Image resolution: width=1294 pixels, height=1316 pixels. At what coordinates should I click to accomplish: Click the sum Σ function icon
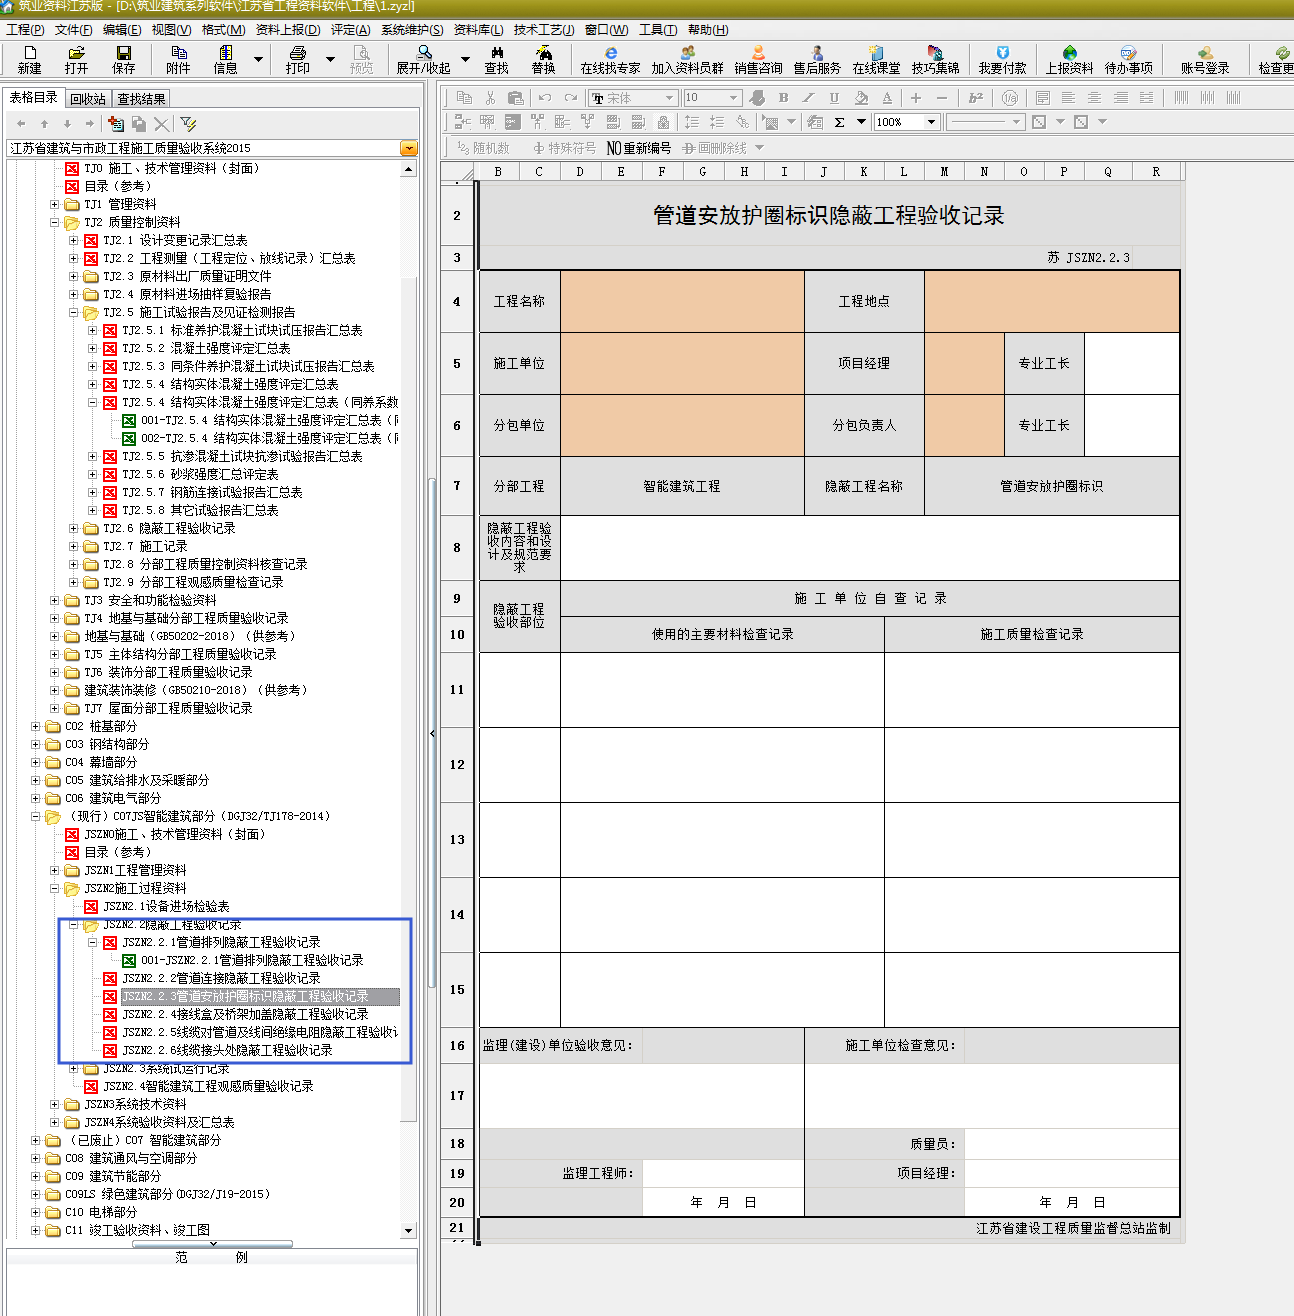839,122
